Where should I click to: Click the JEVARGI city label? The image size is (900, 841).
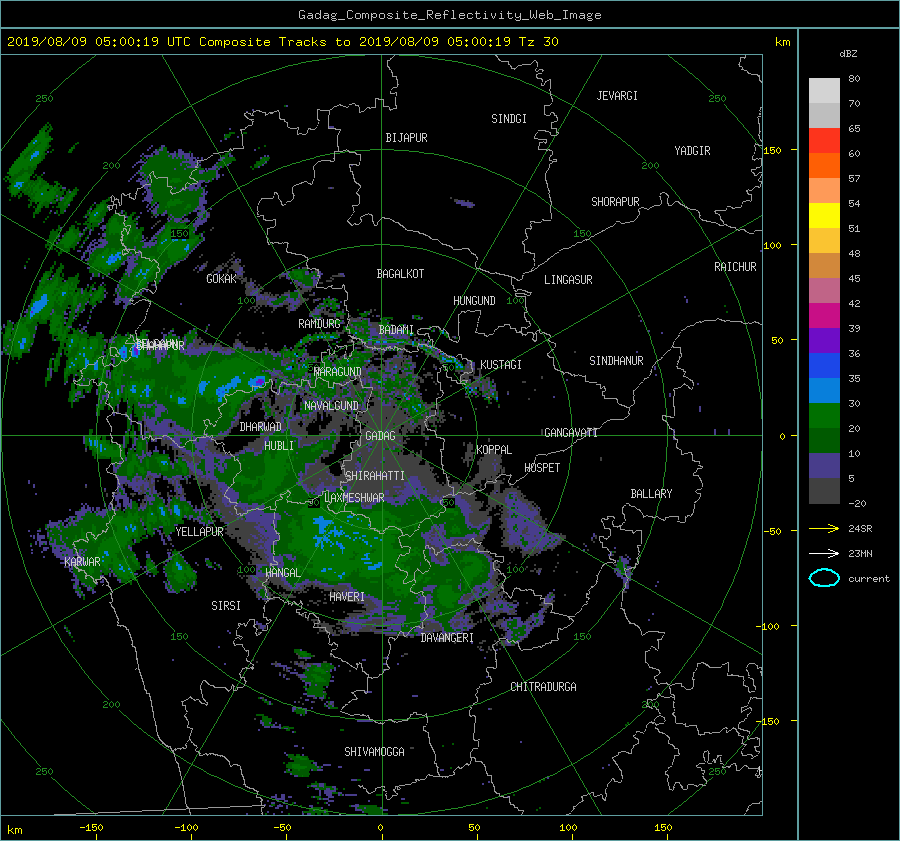617,96
